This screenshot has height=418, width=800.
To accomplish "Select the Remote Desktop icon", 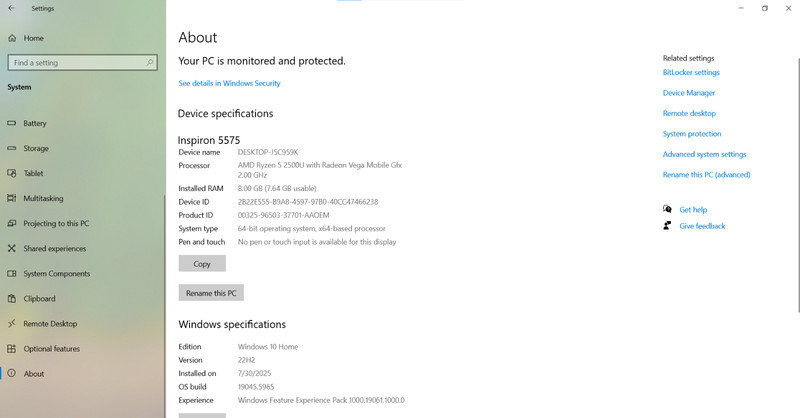I will tap(12, 324).
